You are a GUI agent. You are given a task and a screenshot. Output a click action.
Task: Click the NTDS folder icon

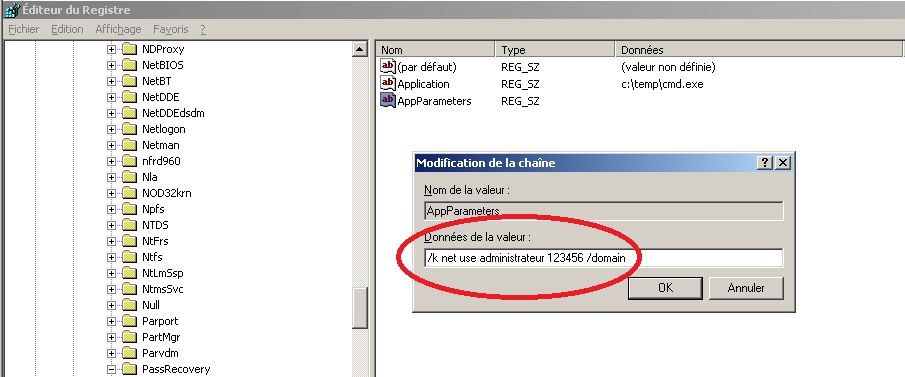pos(129,225)
